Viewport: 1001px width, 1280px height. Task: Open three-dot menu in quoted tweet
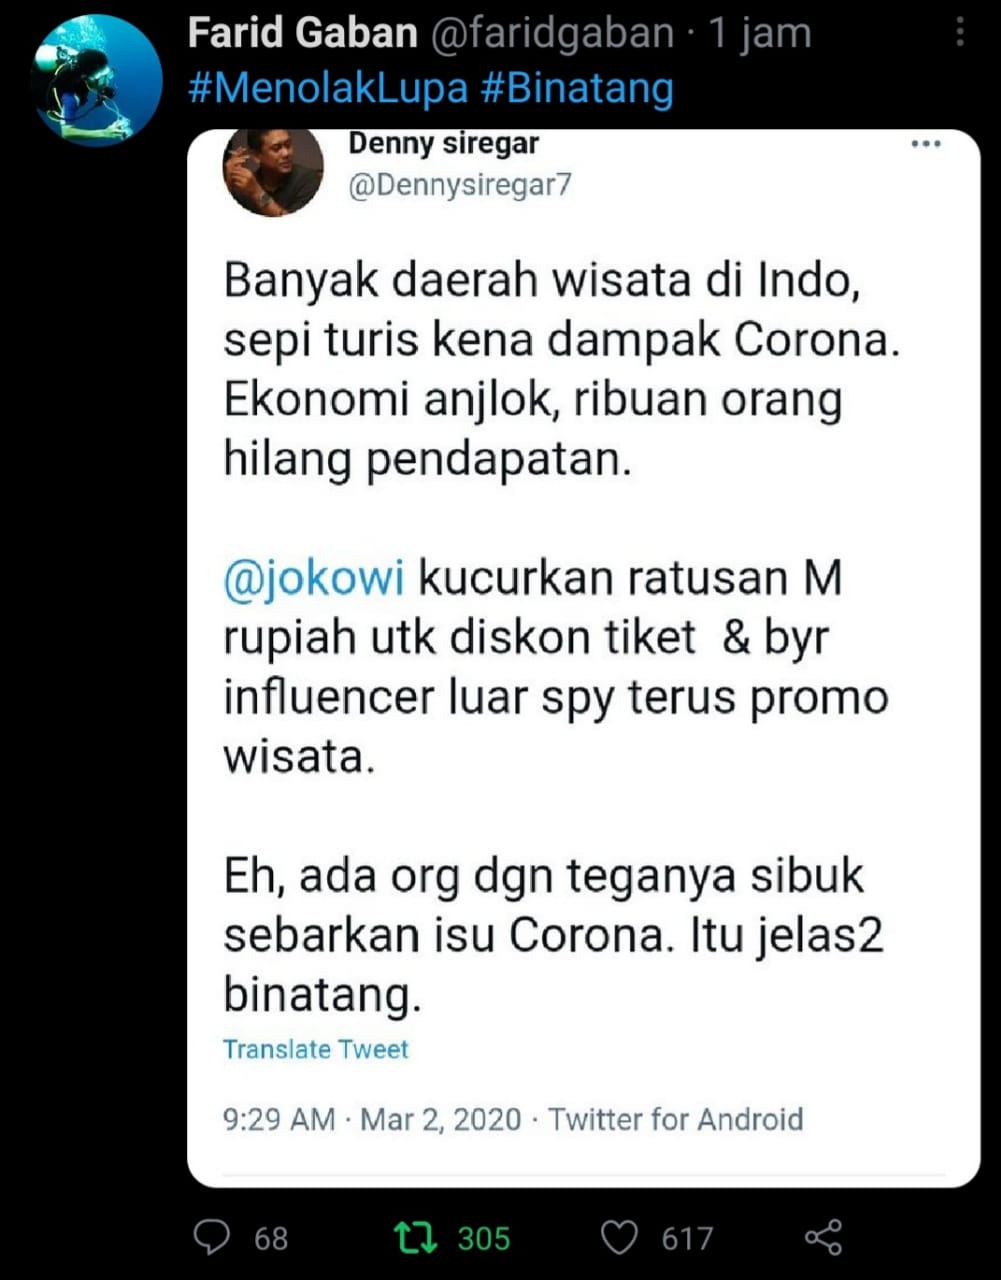click(926, 145)
